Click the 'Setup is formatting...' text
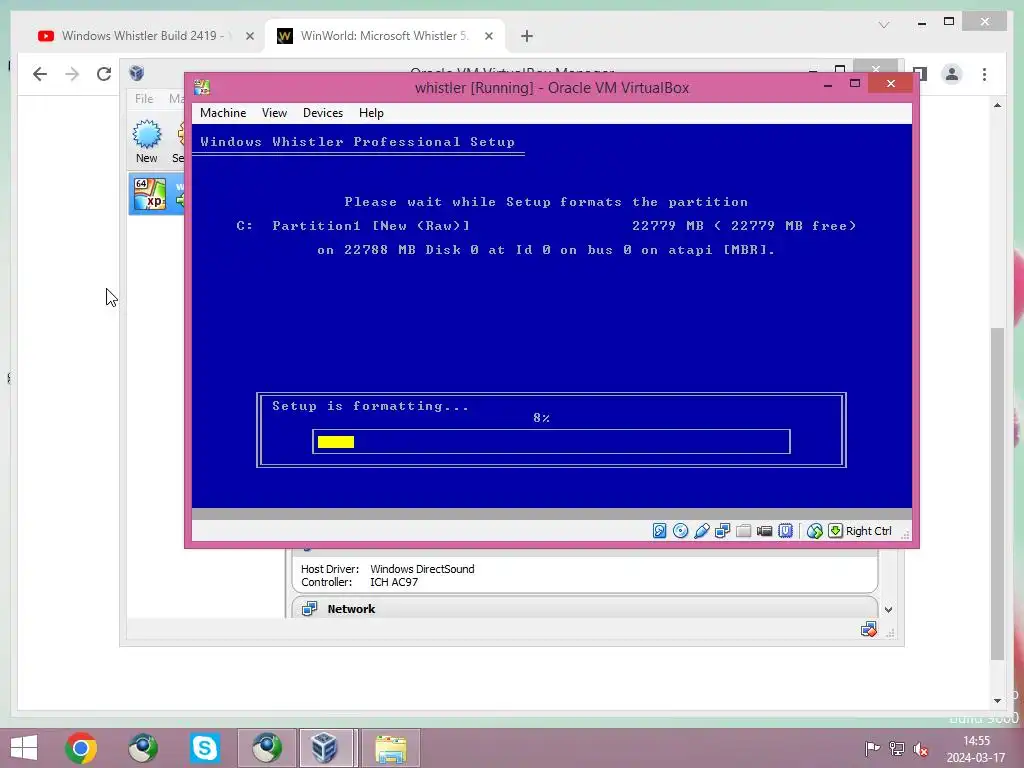This screenshot has width=1024, height=768. [370, 406]
